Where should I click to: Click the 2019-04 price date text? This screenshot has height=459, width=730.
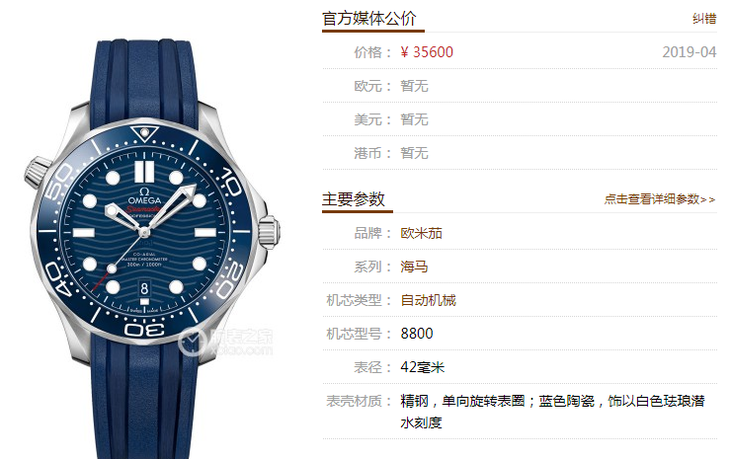[689, 52]
